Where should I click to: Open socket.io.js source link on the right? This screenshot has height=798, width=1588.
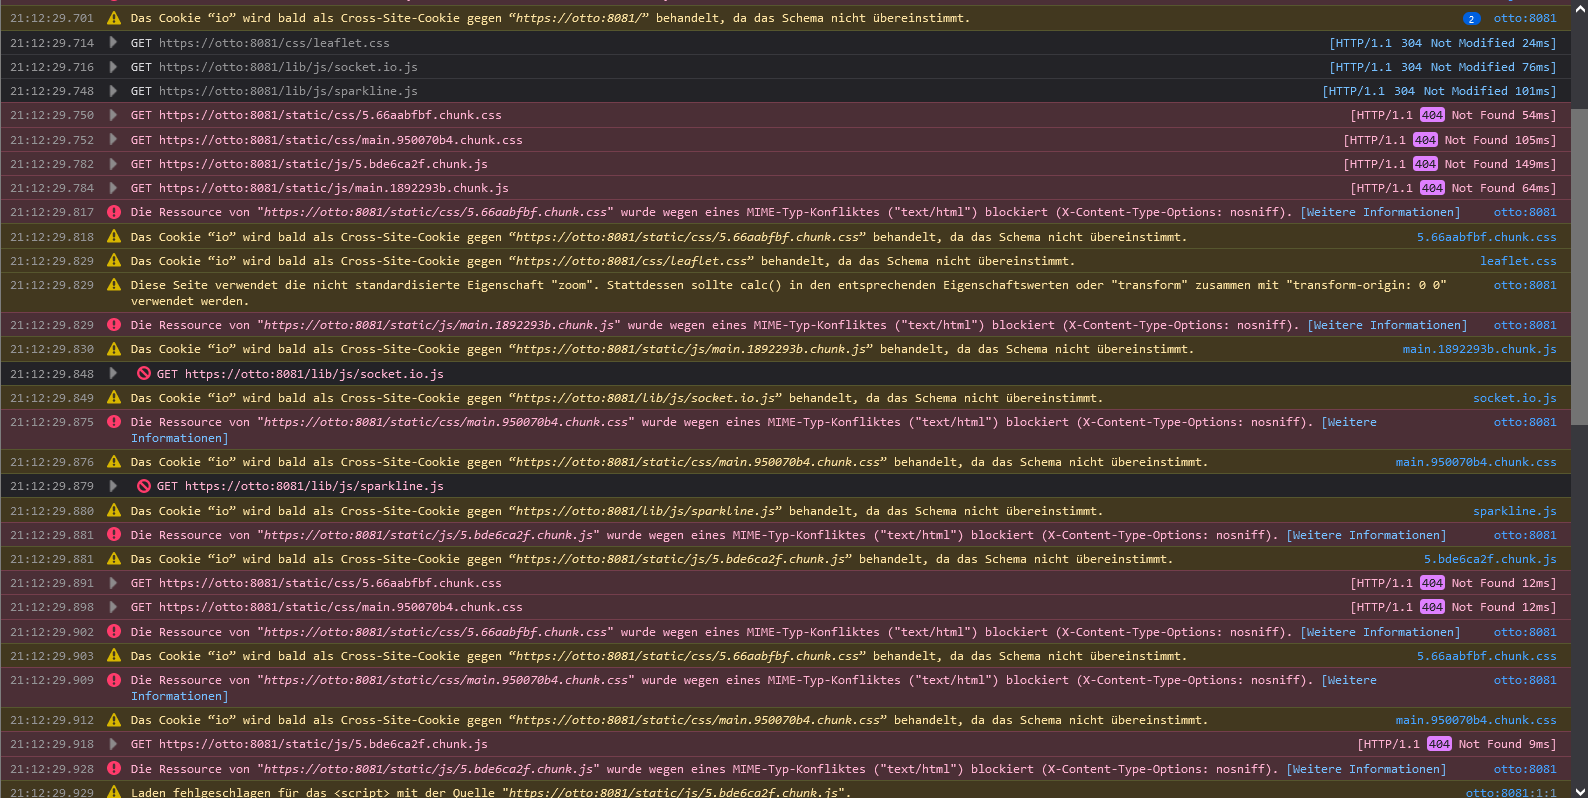tap(1515, 398)
